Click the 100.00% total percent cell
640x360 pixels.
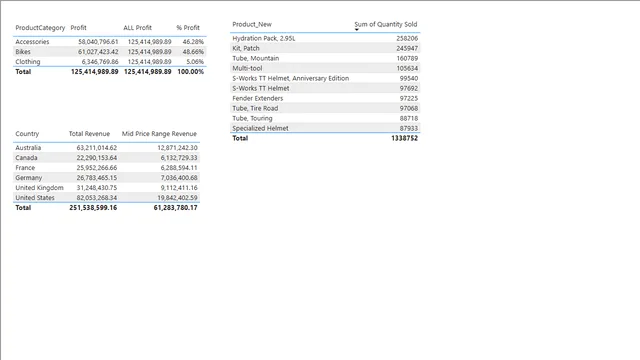191,71
